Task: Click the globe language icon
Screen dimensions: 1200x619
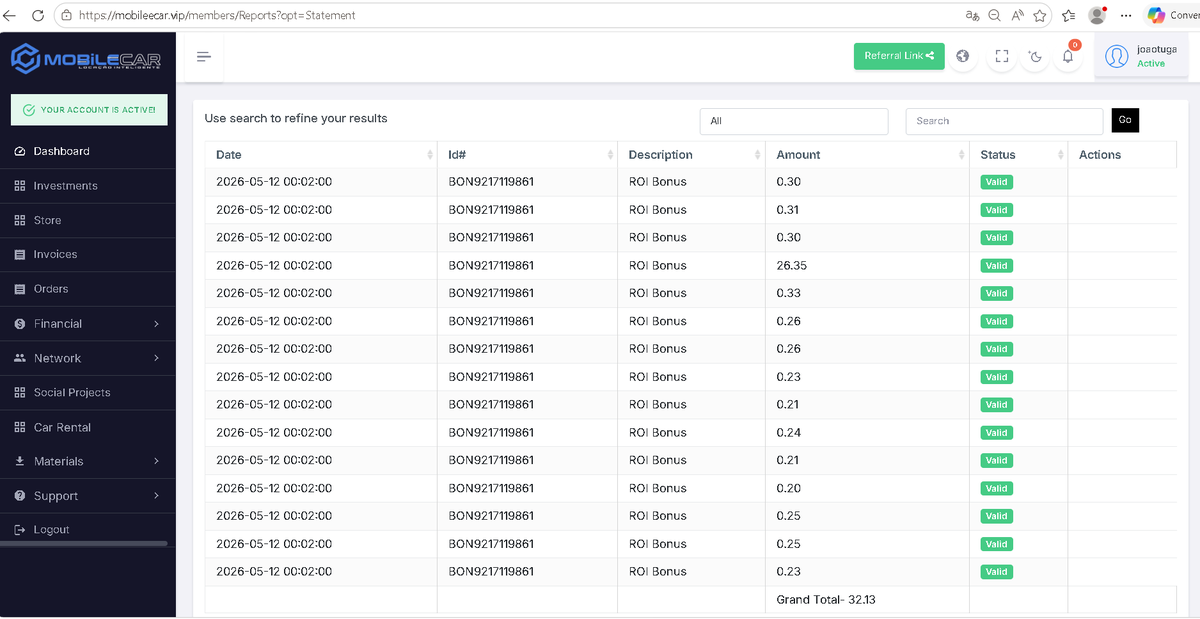Action: pos(962,56)
